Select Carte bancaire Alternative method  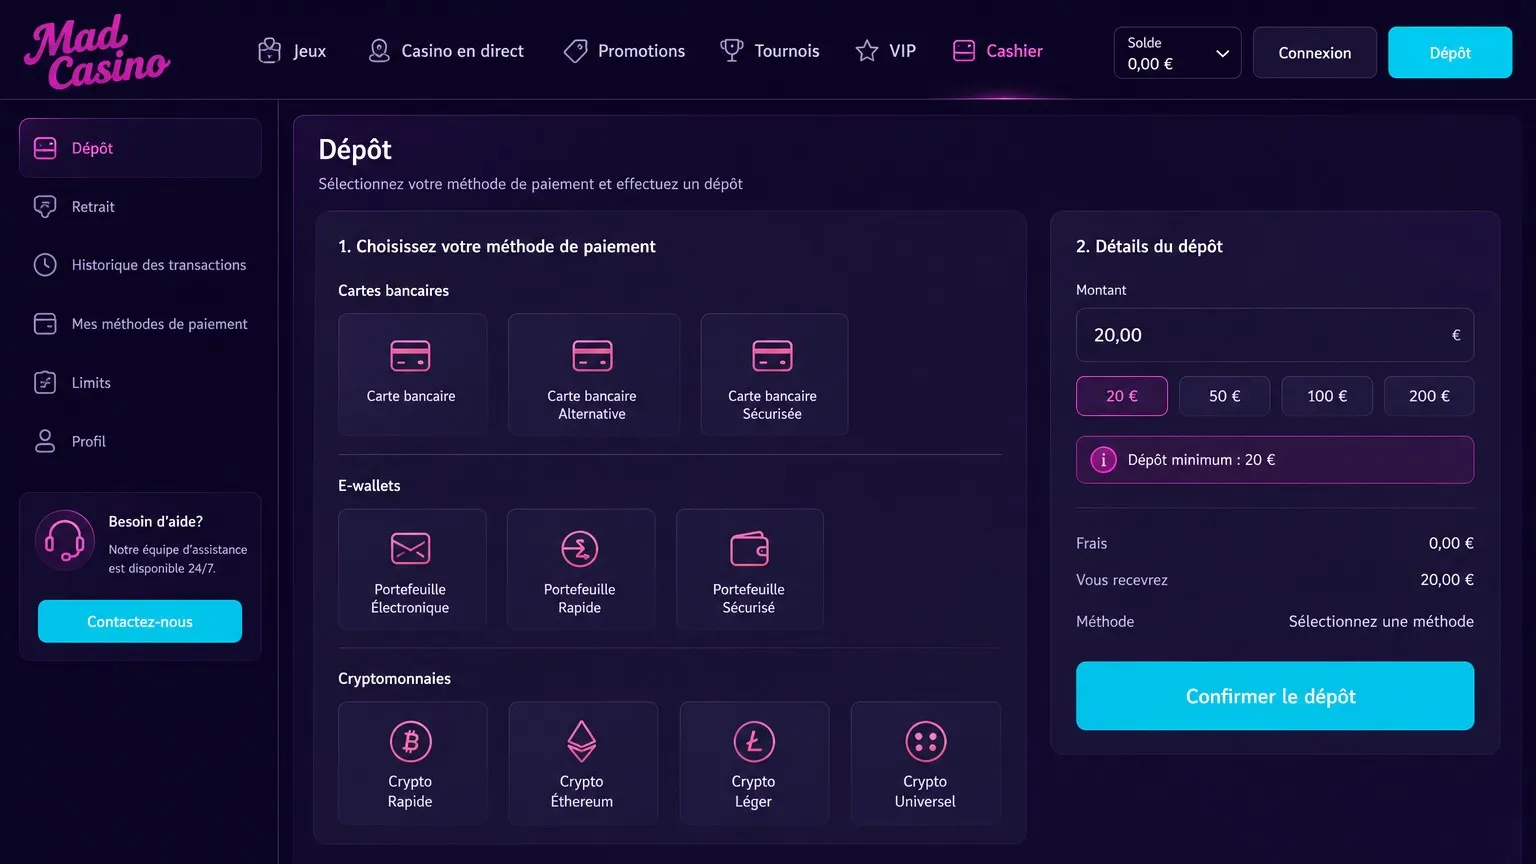tap(594, 374)
